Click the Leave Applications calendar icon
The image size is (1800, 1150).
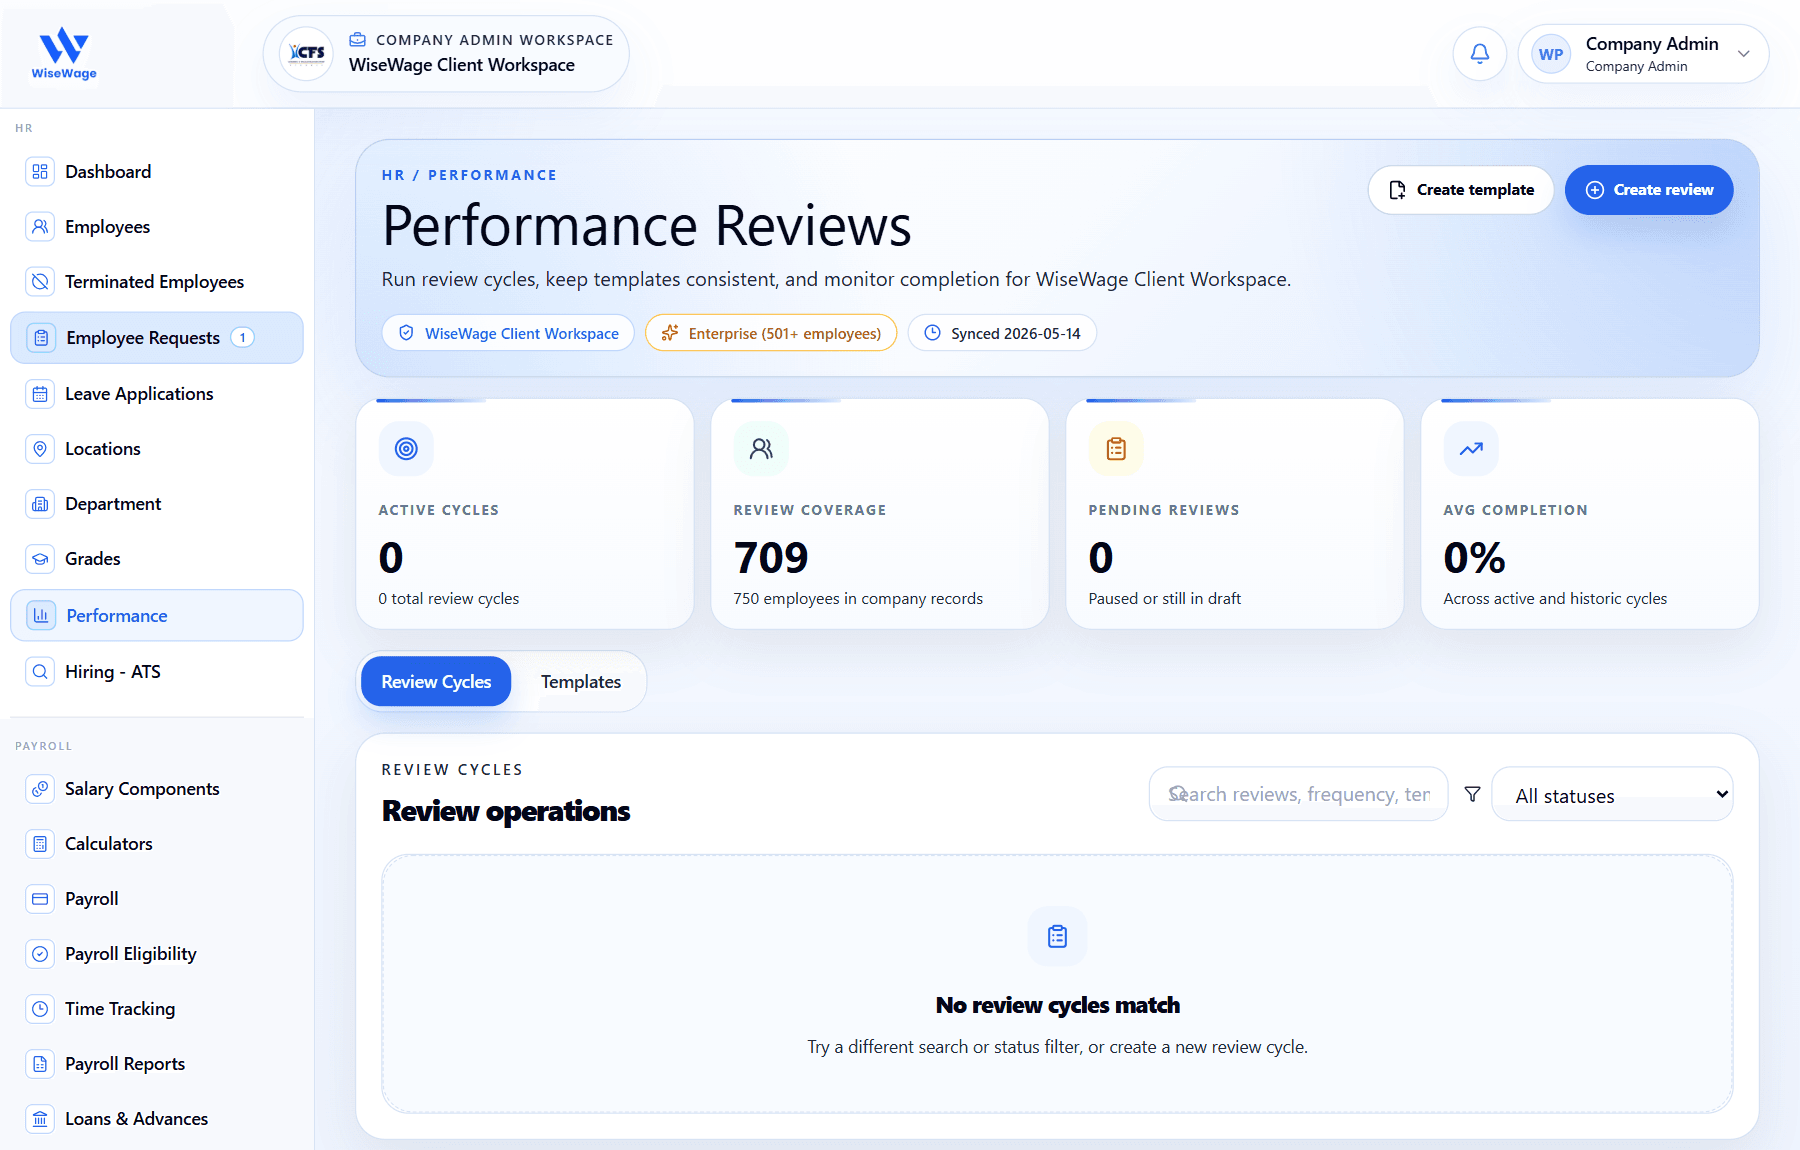tap(40, 394)
